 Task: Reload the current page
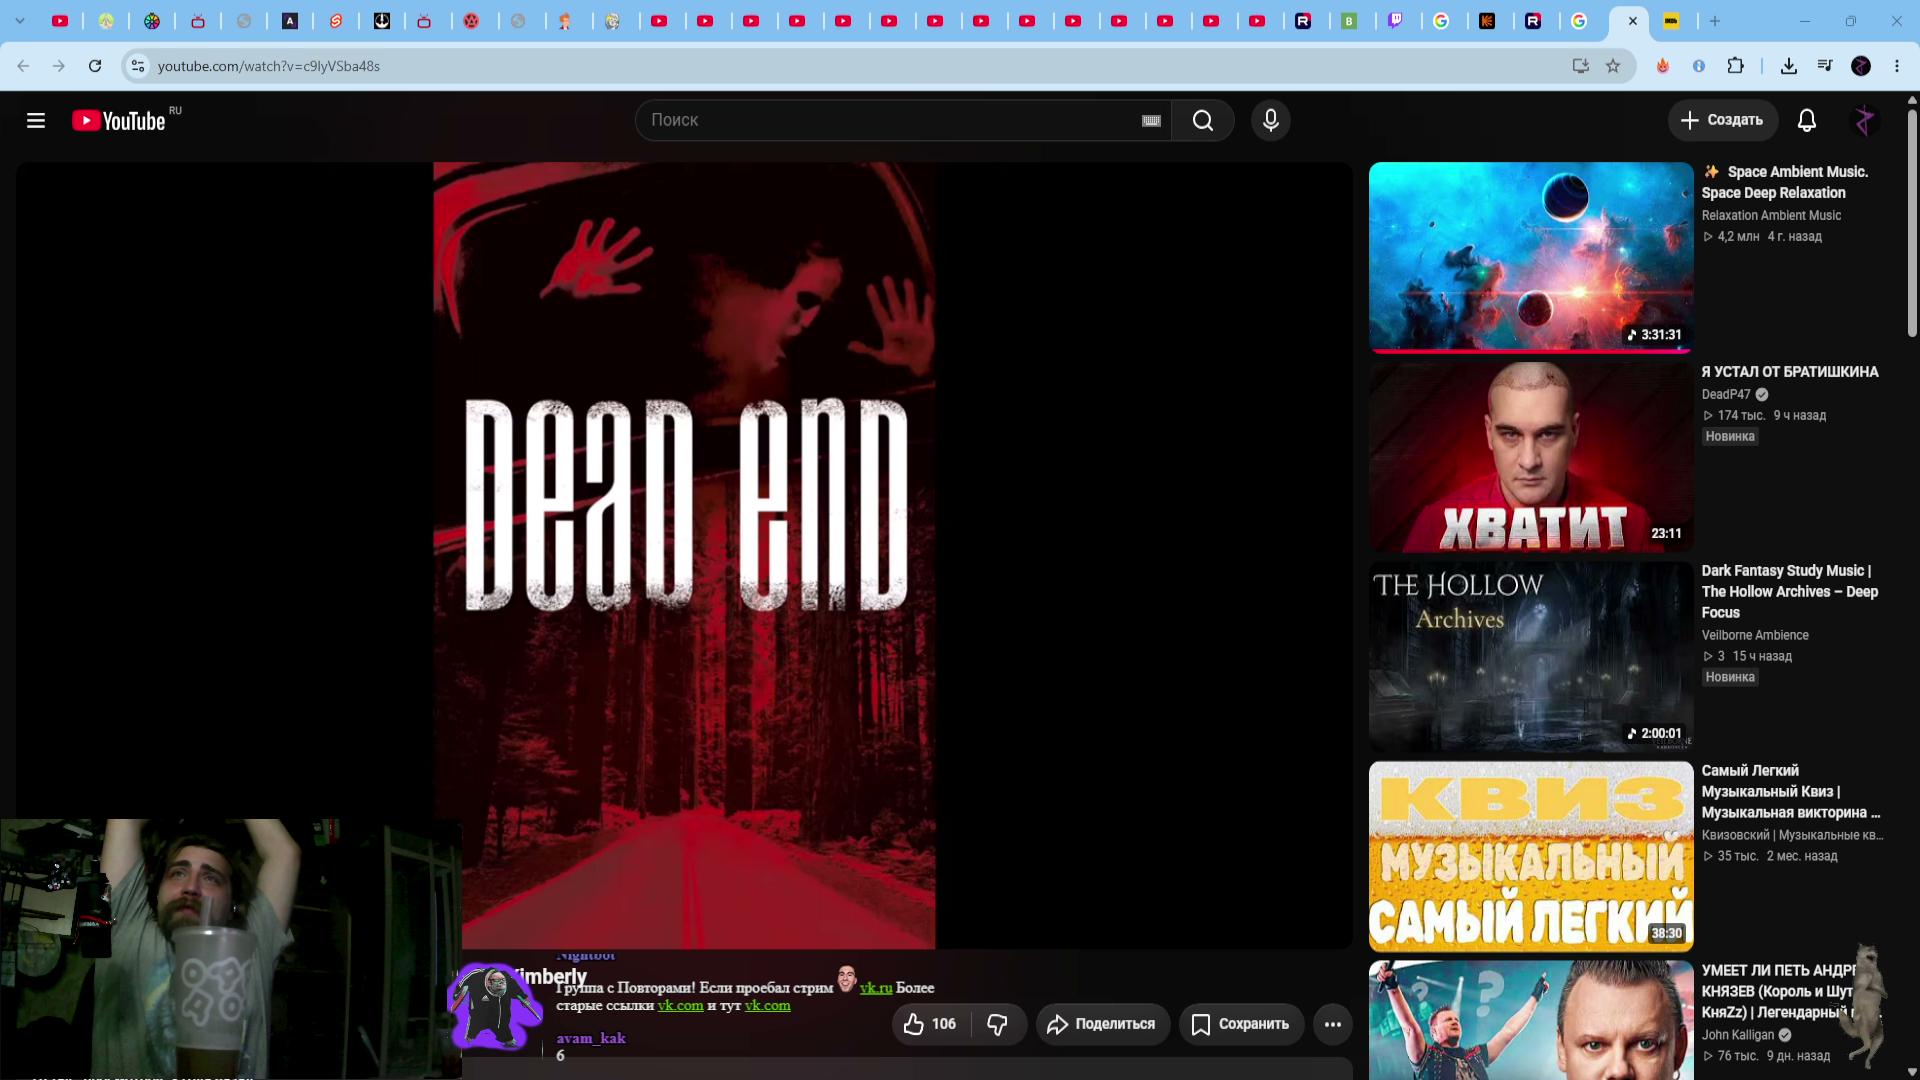(x=95, y=66)
